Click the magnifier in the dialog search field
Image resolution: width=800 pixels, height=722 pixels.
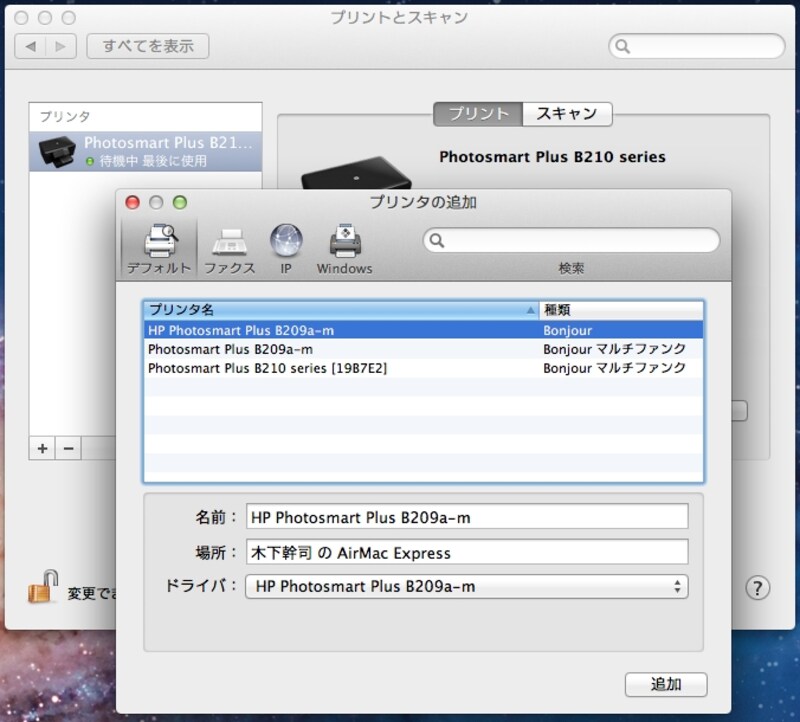(x=435, y=241)
